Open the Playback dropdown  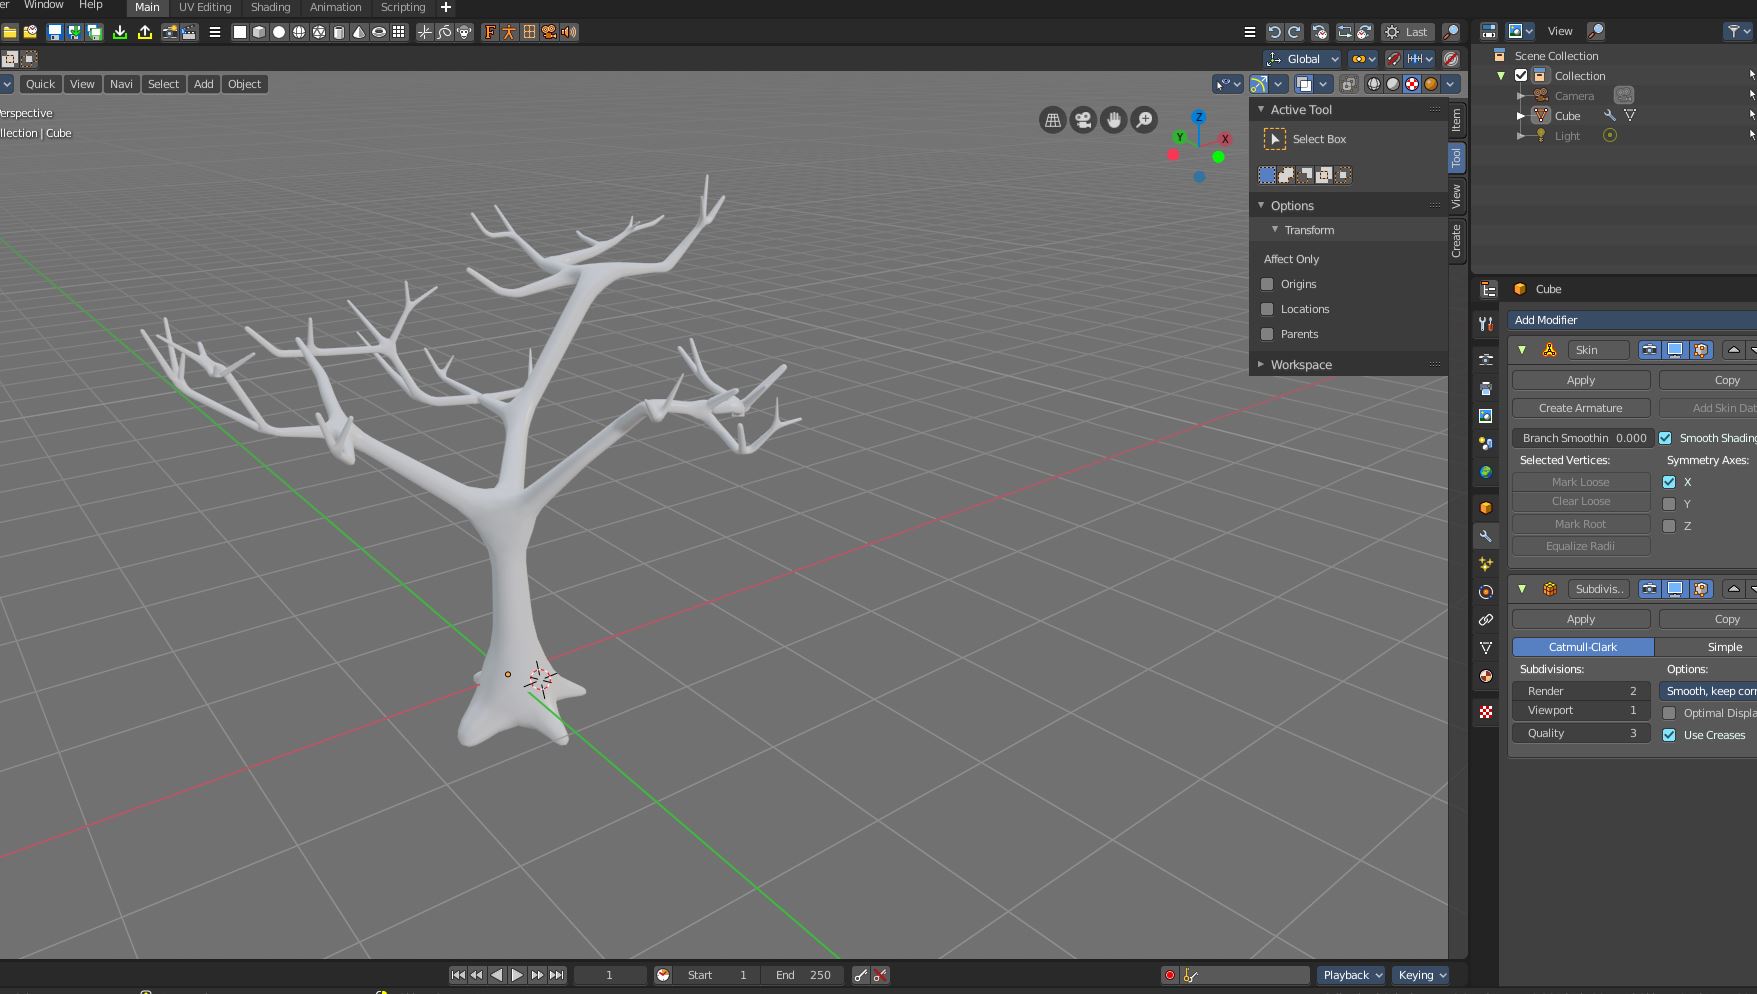tap(1352, 975)
